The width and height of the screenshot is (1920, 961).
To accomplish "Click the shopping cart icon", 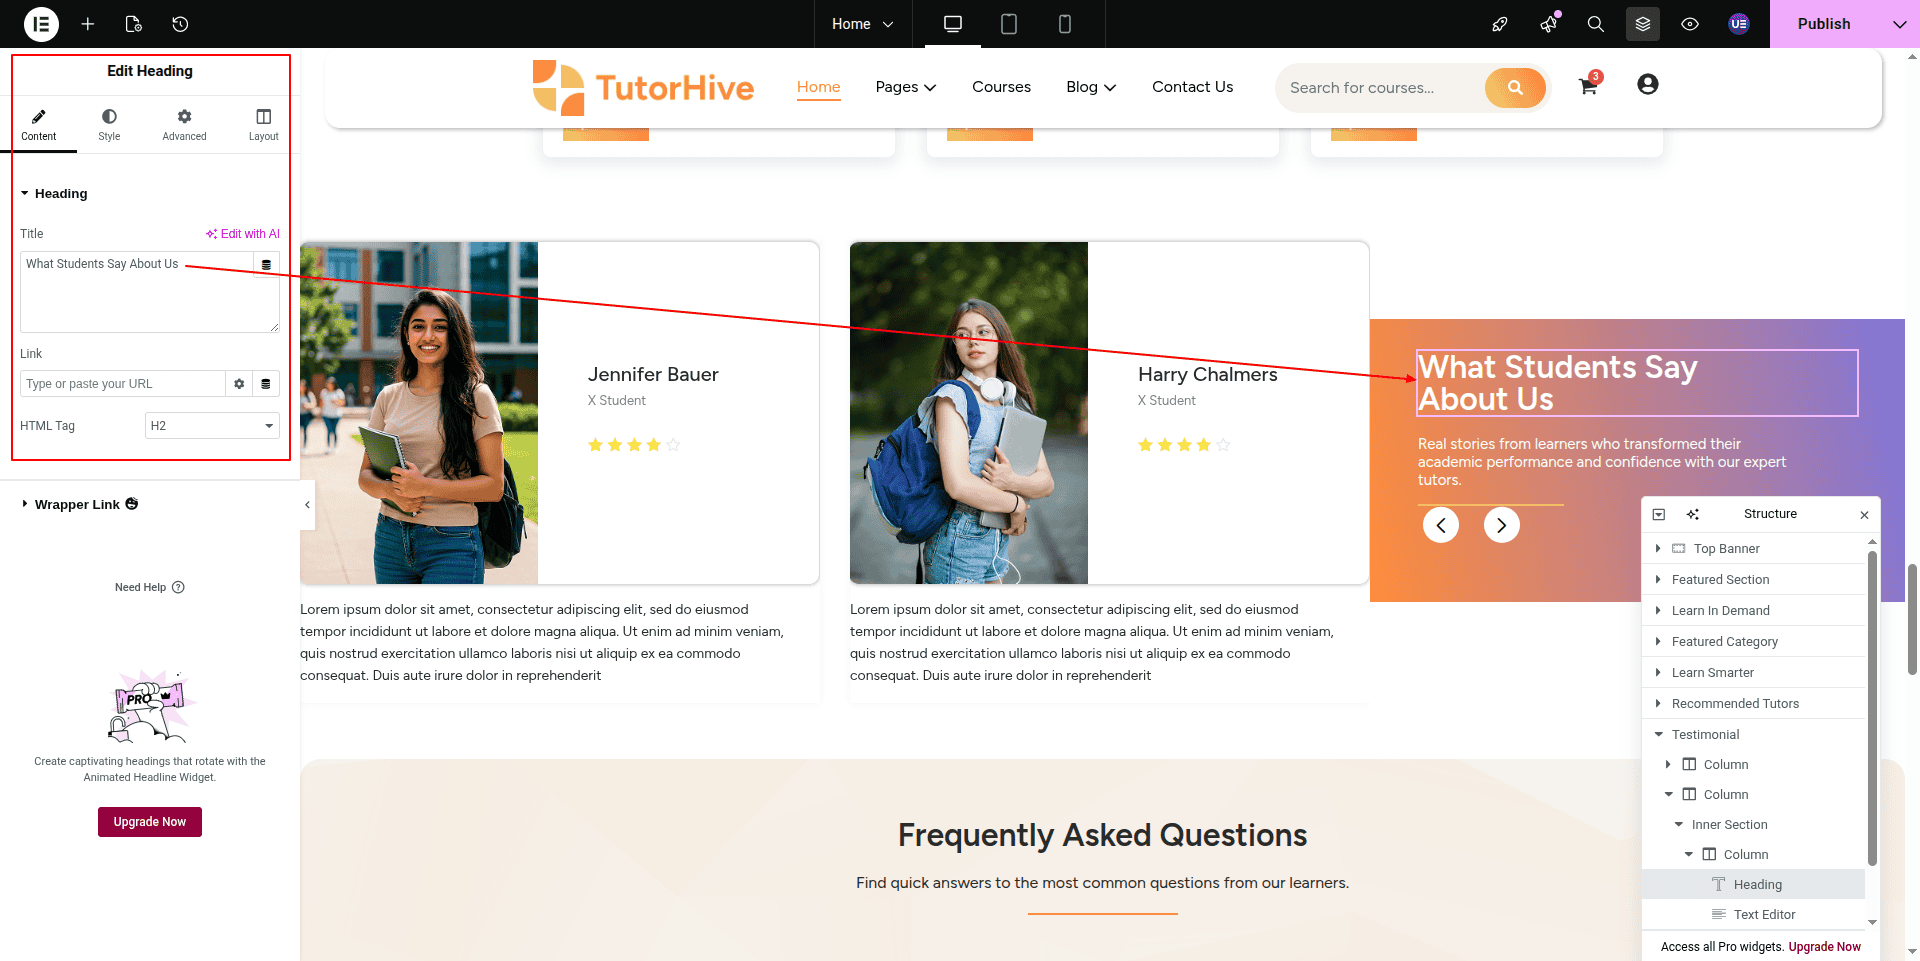I will pyautogui.click(x=1588, y=86).
